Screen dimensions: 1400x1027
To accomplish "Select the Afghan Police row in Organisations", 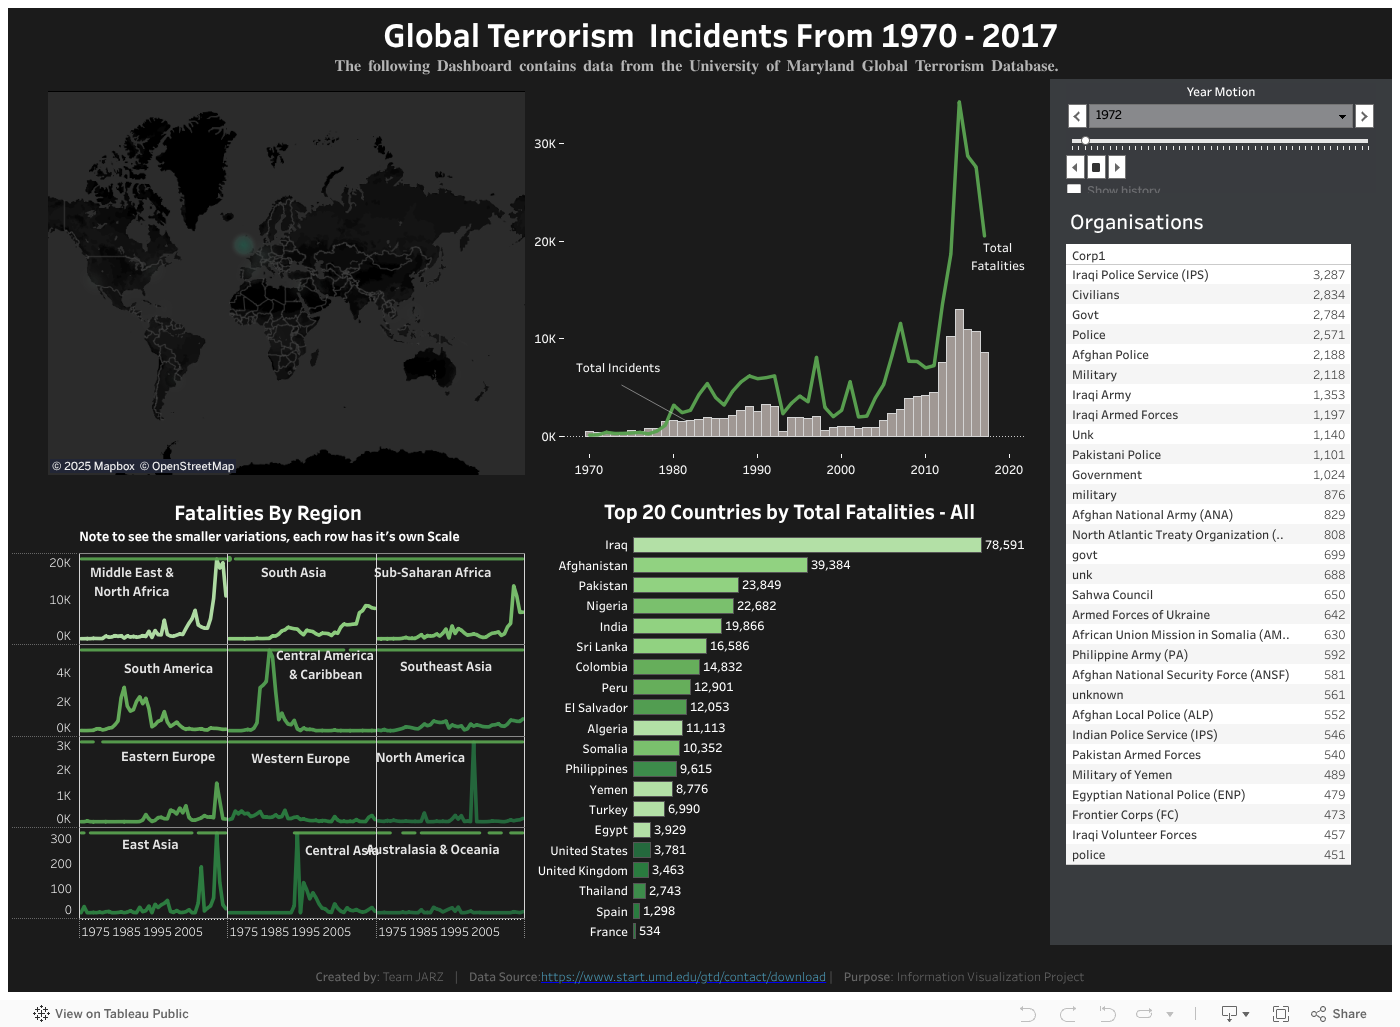I will click(1110, 355).
